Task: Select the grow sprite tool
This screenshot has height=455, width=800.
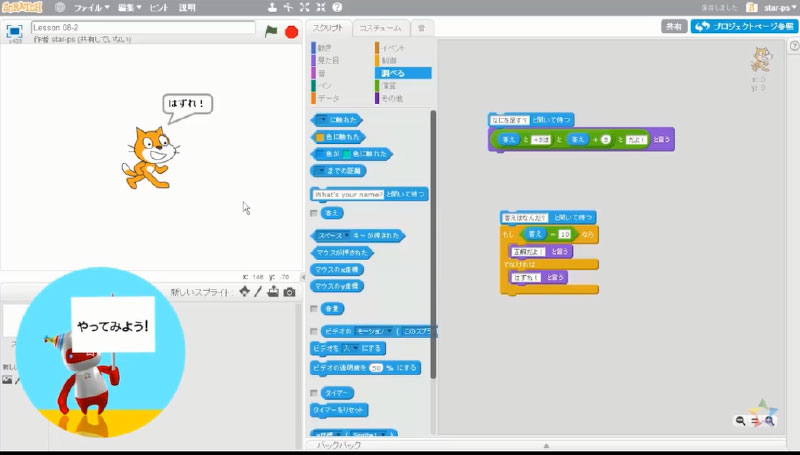Action: (305, 7)
